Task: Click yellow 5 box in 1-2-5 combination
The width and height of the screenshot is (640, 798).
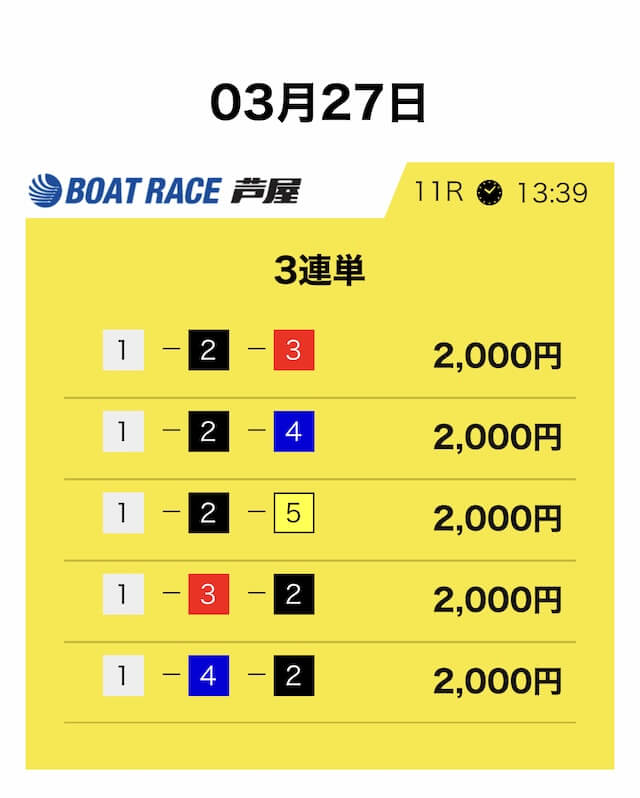Action: pos(294,513)
